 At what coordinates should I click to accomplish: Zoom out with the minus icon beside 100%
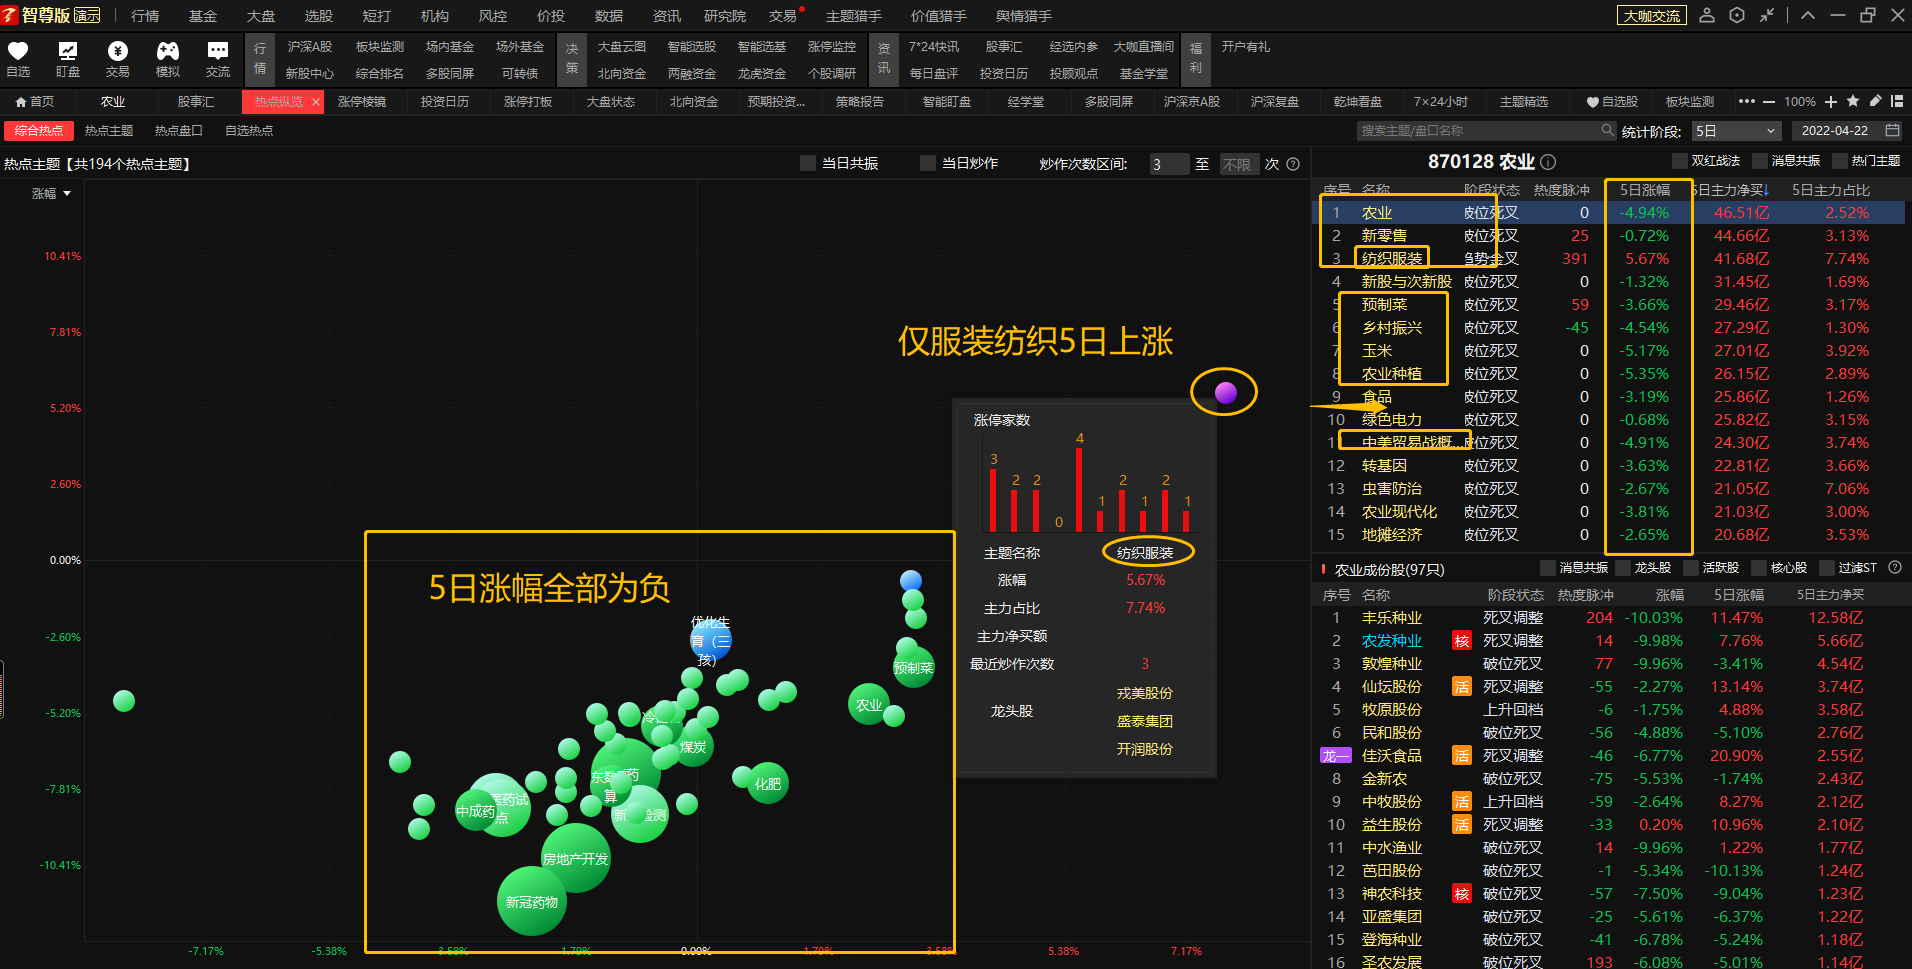point(1769,102)
